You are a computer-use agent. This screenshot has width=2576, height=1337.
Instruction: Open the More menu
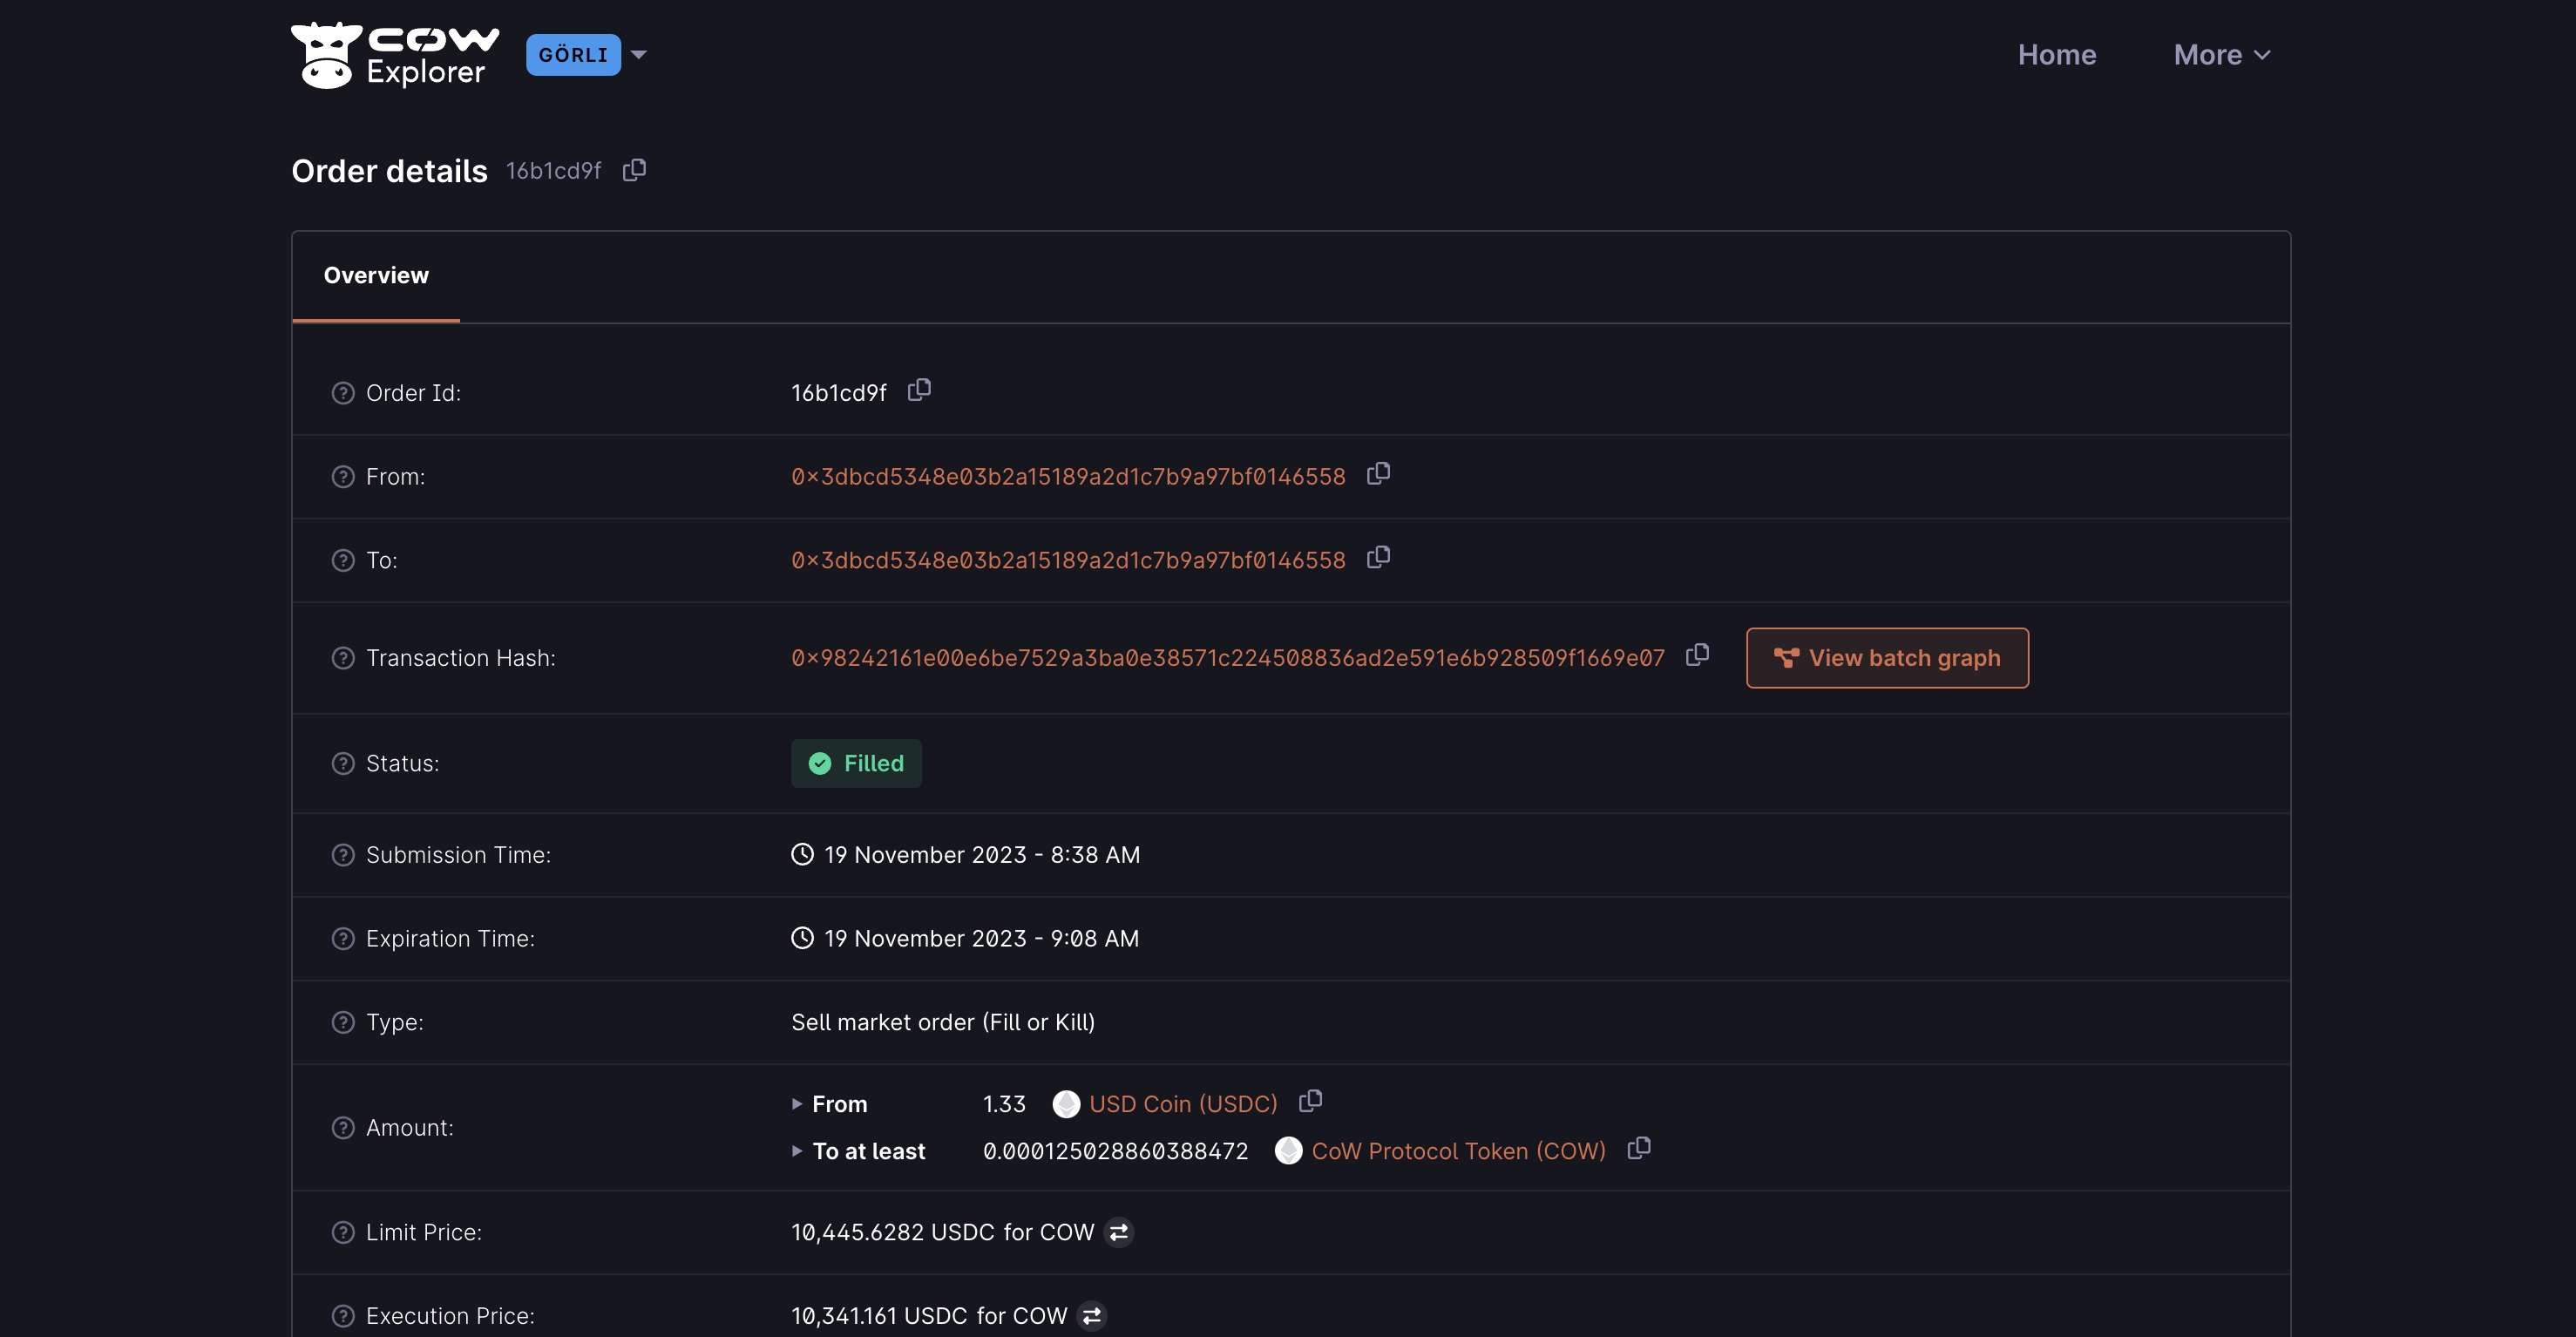(x=2222, y=55)
